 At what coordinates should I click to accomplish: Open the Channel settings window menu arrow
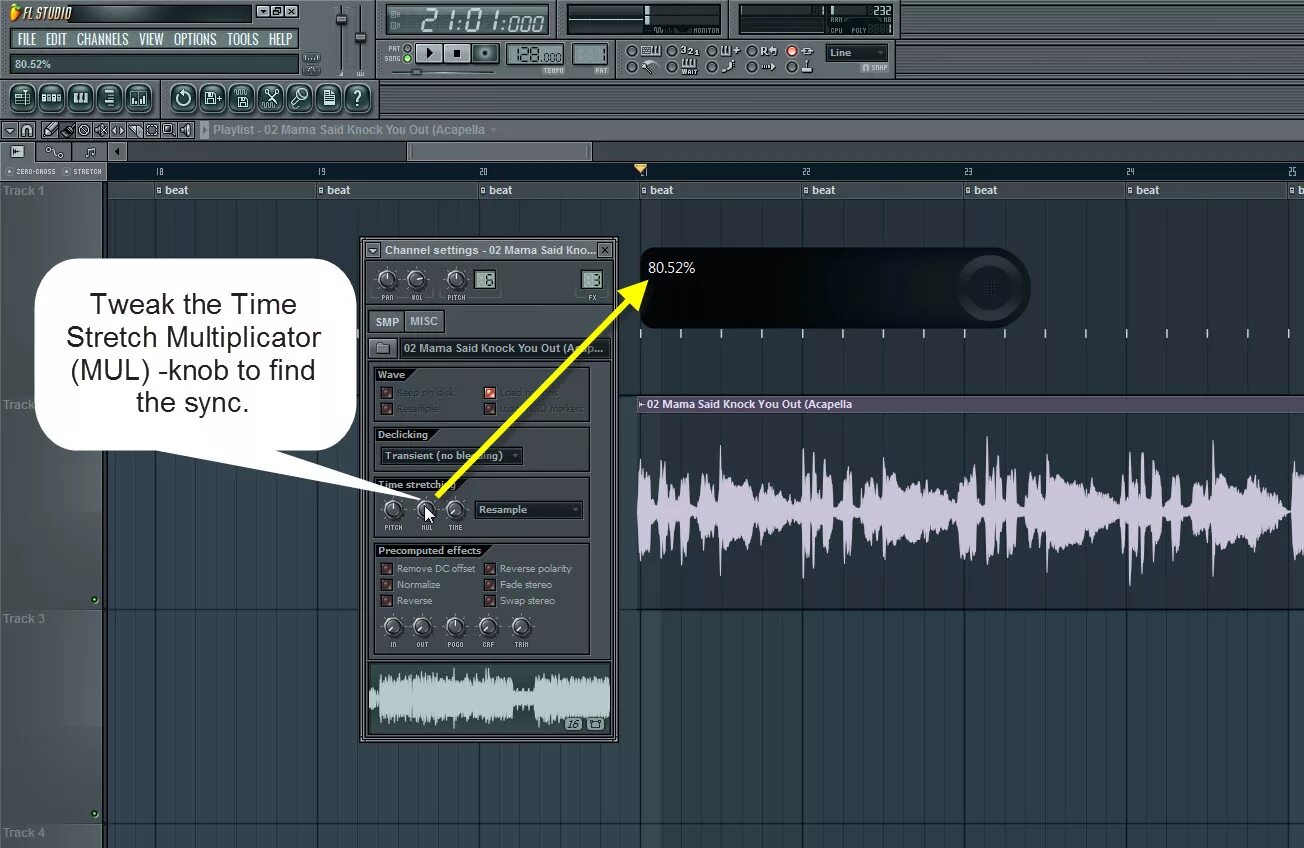[373, 250]
